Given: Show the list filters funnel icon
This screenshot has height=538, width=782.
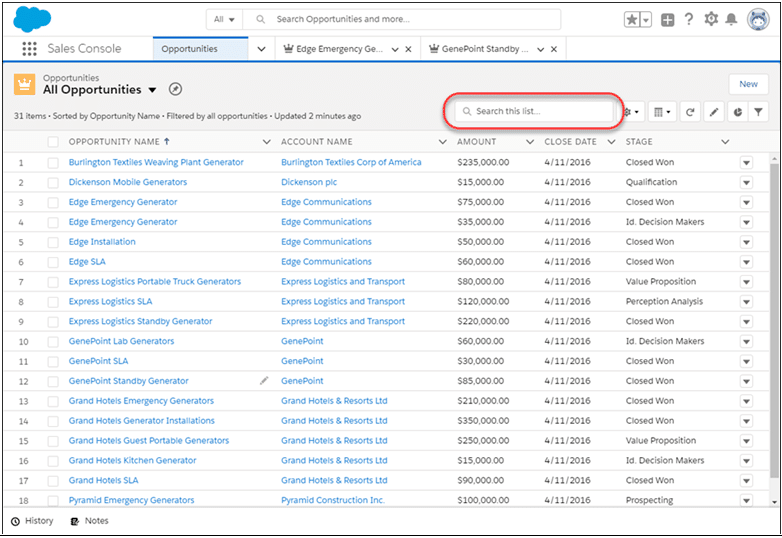Looking at the screenshot, I should (x=758, y=113).
